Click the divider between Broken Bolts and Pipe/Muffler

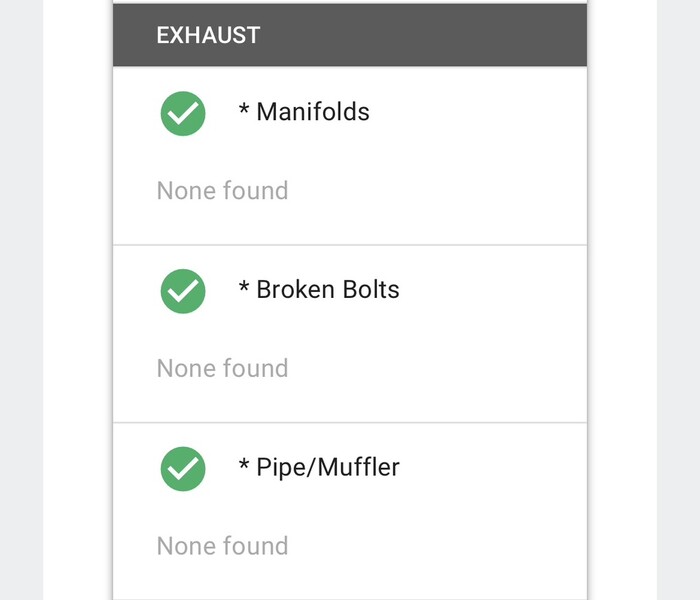pyautogui.click(x=350, y=423)
